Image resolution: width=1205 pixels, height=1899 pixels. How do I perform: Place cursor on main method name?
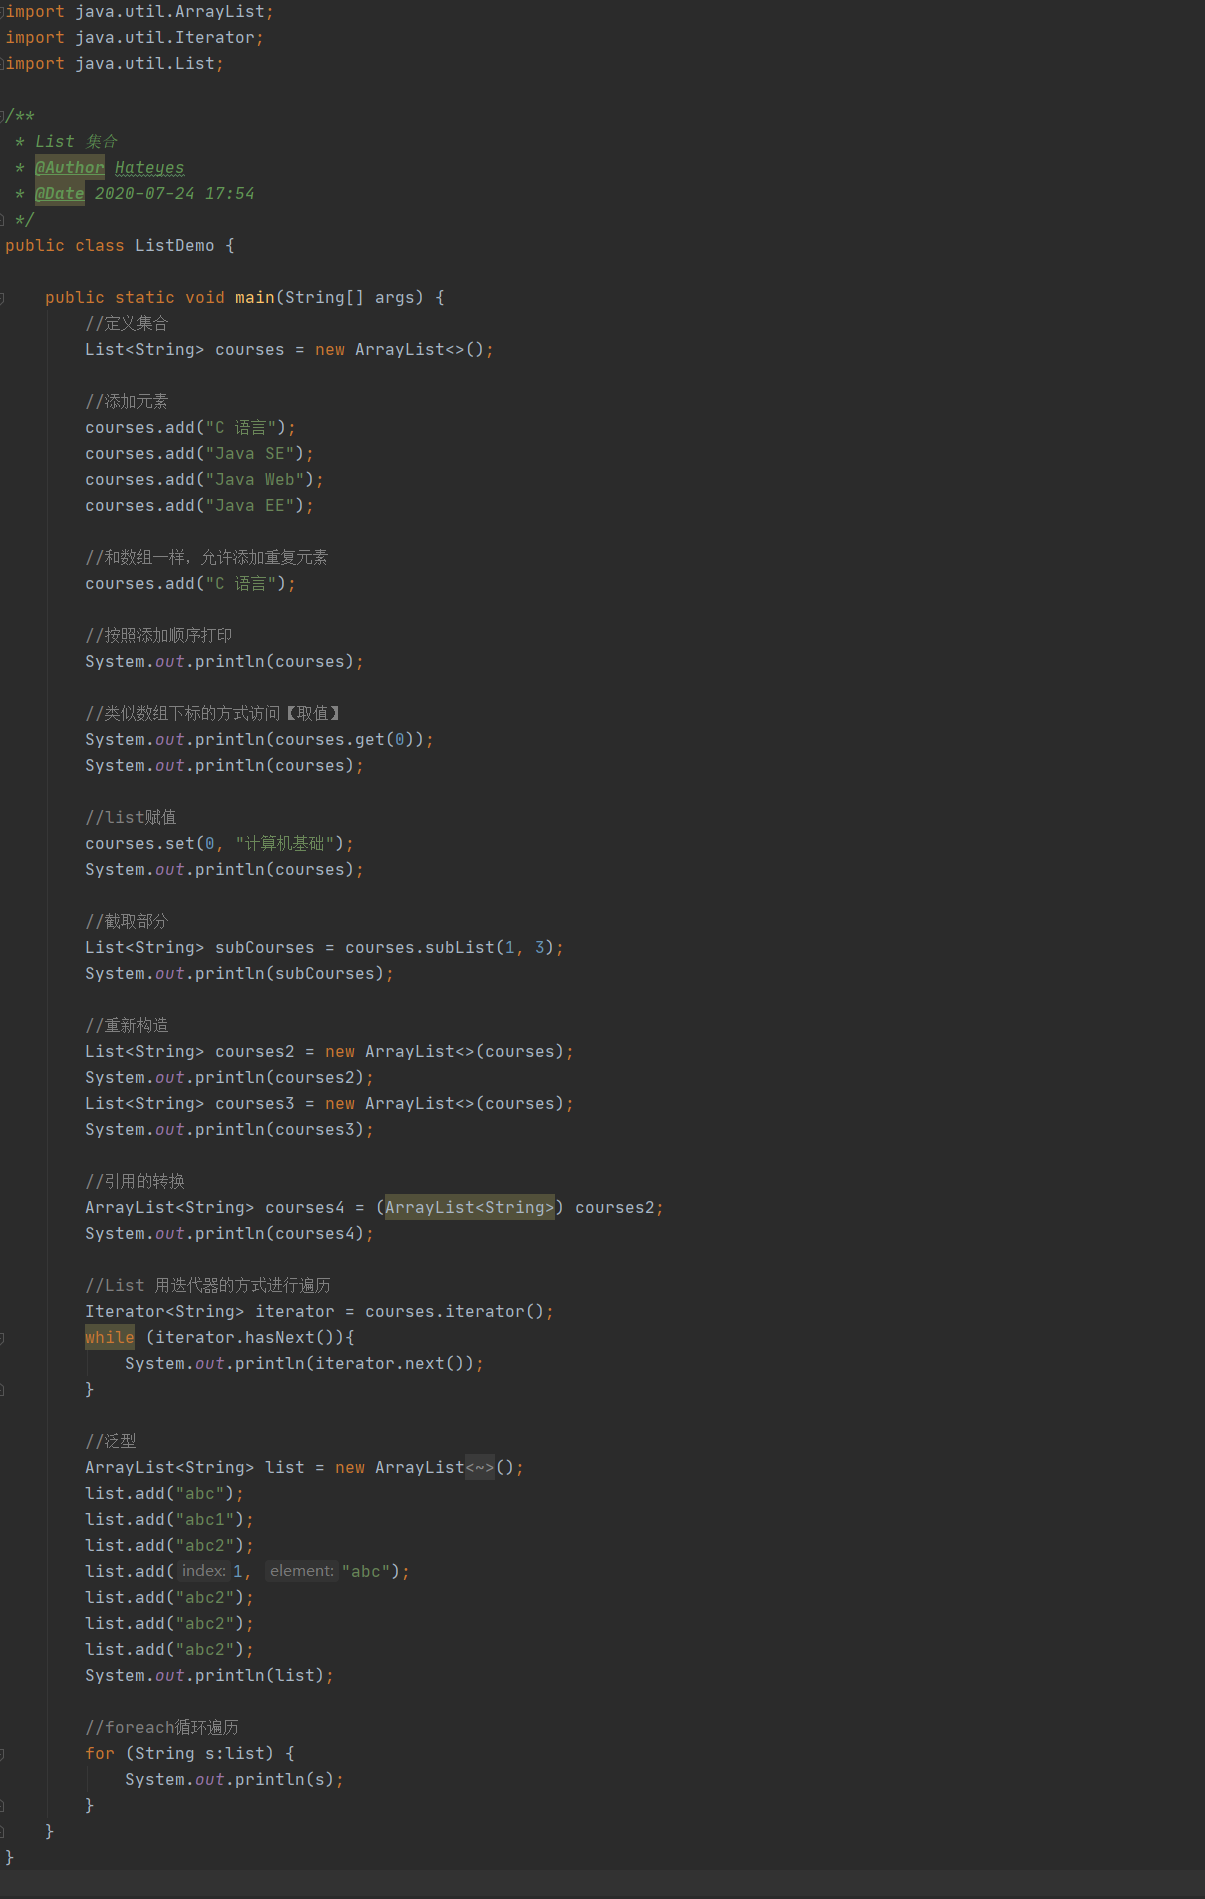[255, 298]
